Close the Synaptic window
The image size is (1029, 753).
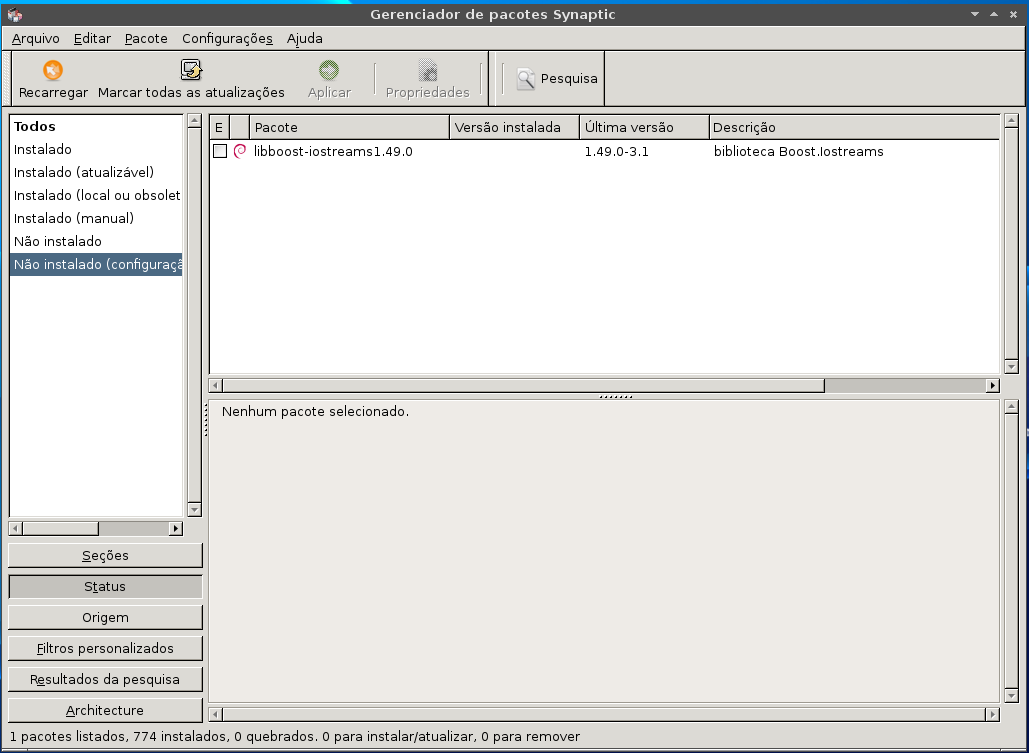pos(1013,14)
